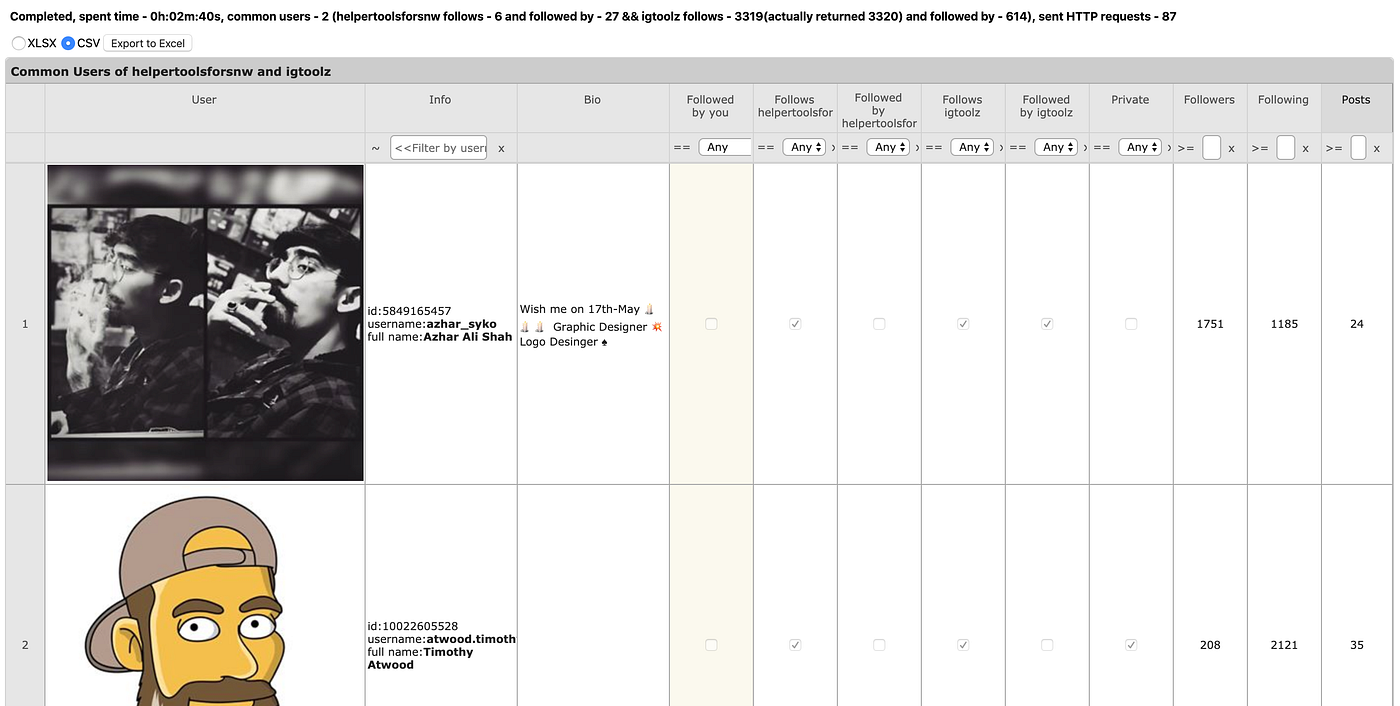This screenshot has height=706, width=1400.
Task: Focus the Followers minimum value field
Action: tap(1212, 148)
